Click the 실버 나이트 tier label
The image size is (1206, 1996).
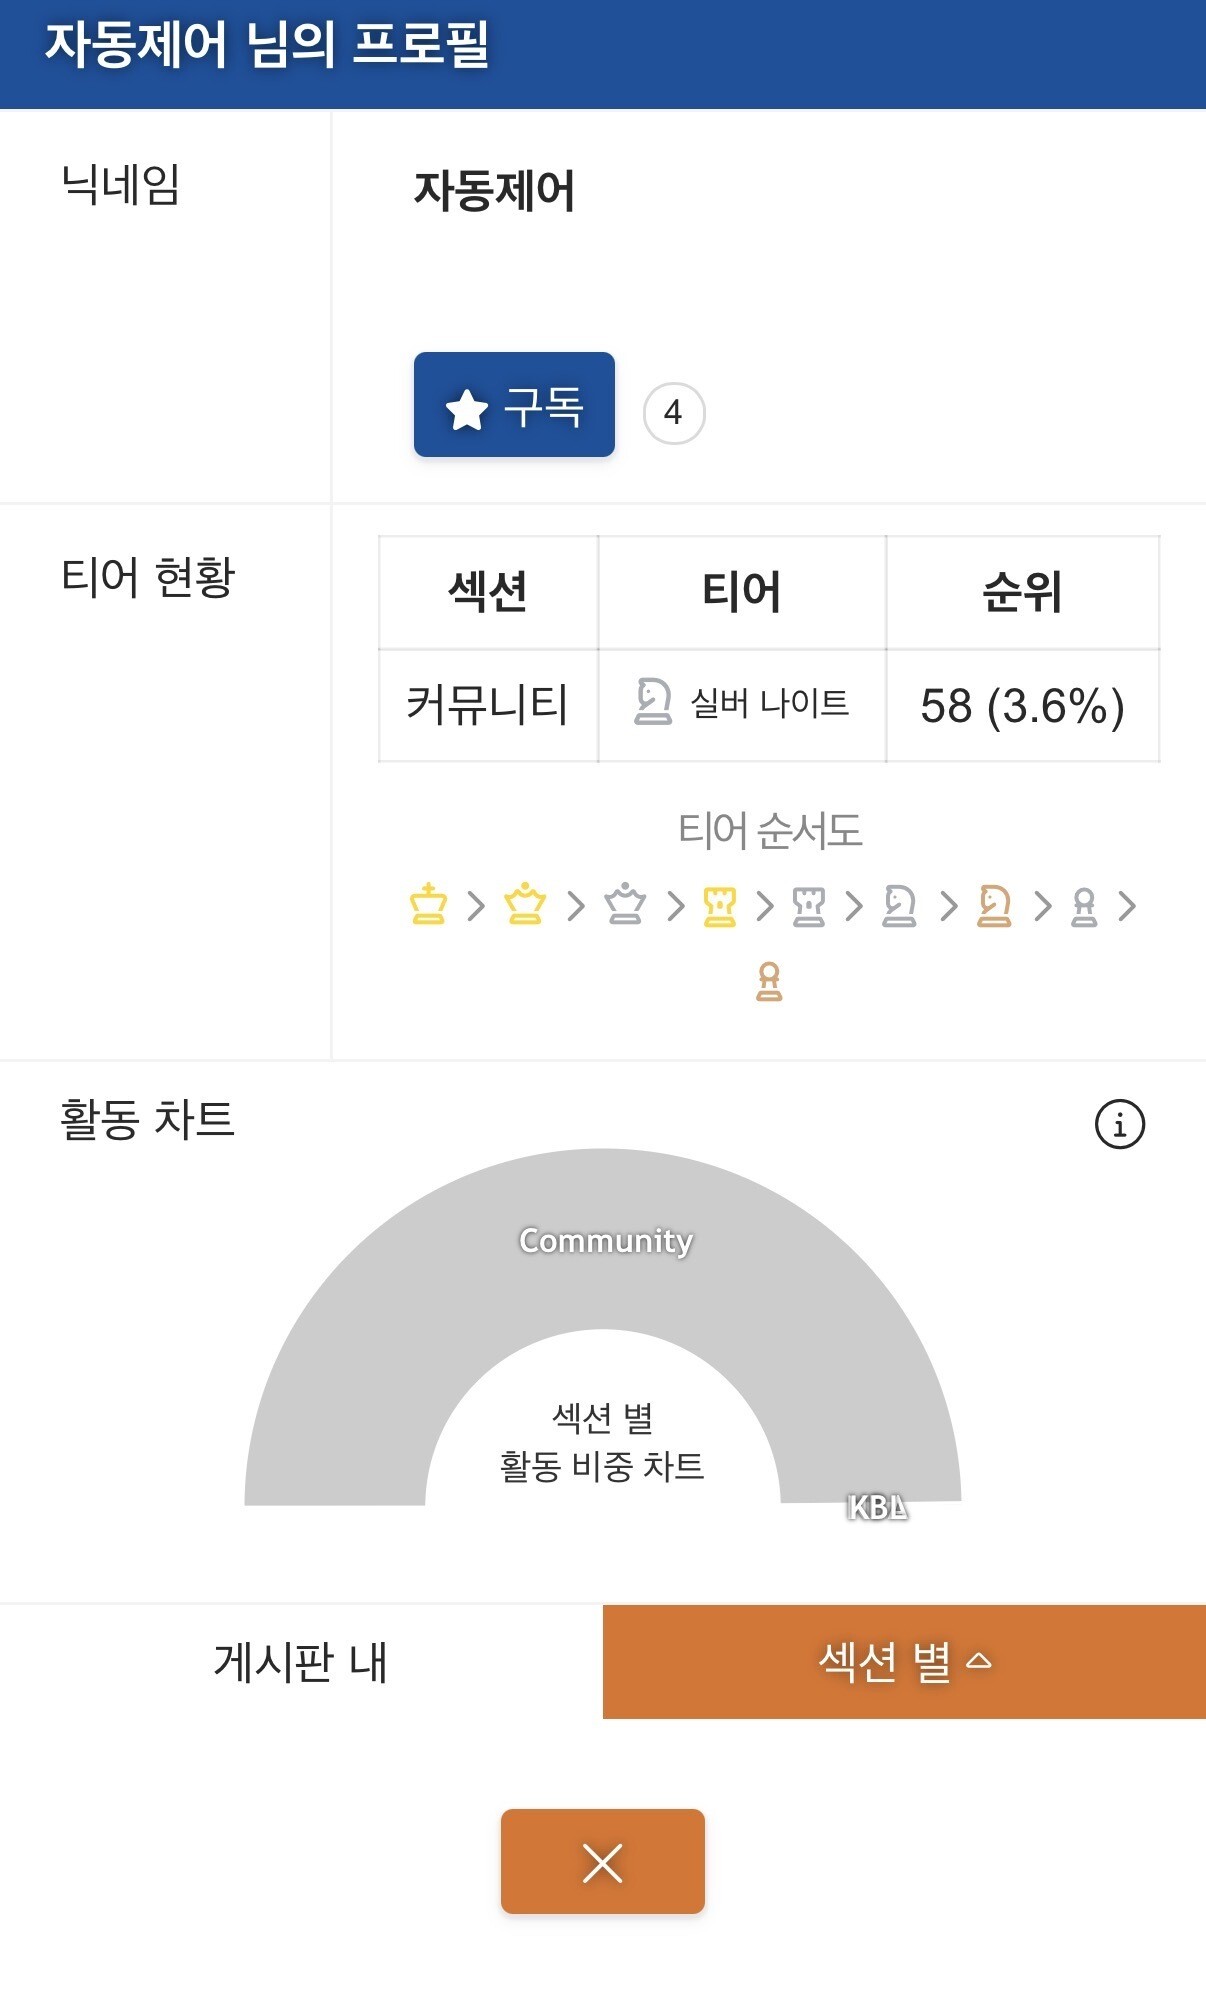[x=769, y=703]
